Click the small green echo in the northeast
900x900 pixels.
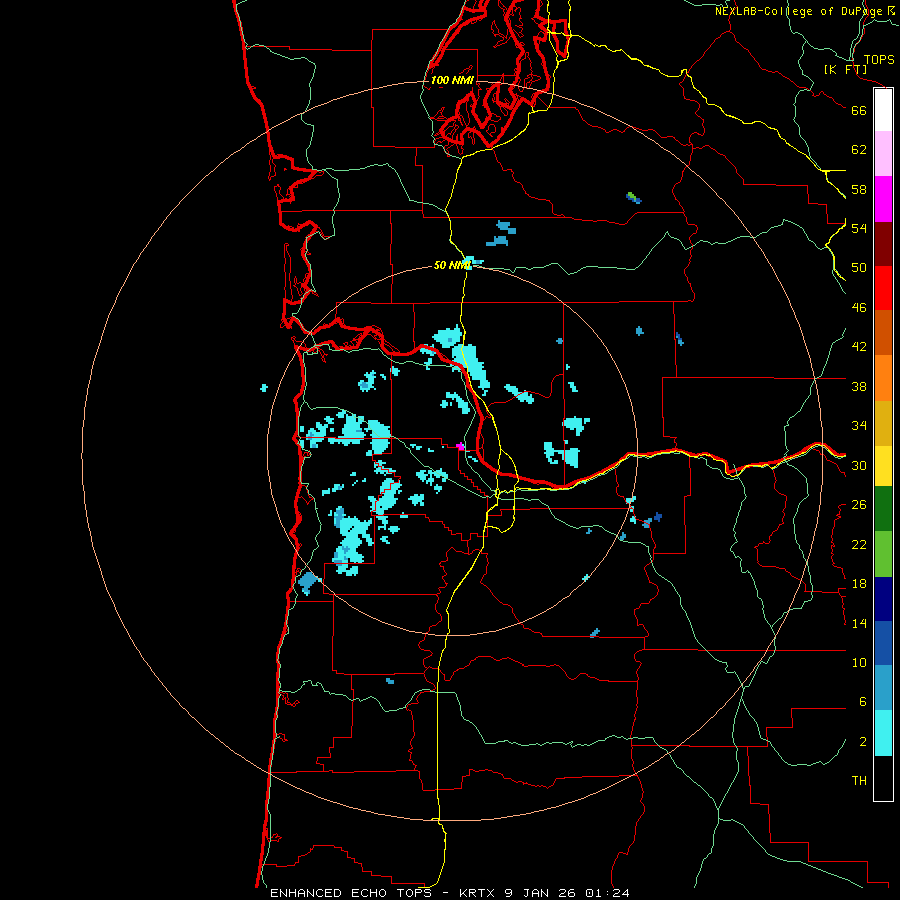coord(632,197)
